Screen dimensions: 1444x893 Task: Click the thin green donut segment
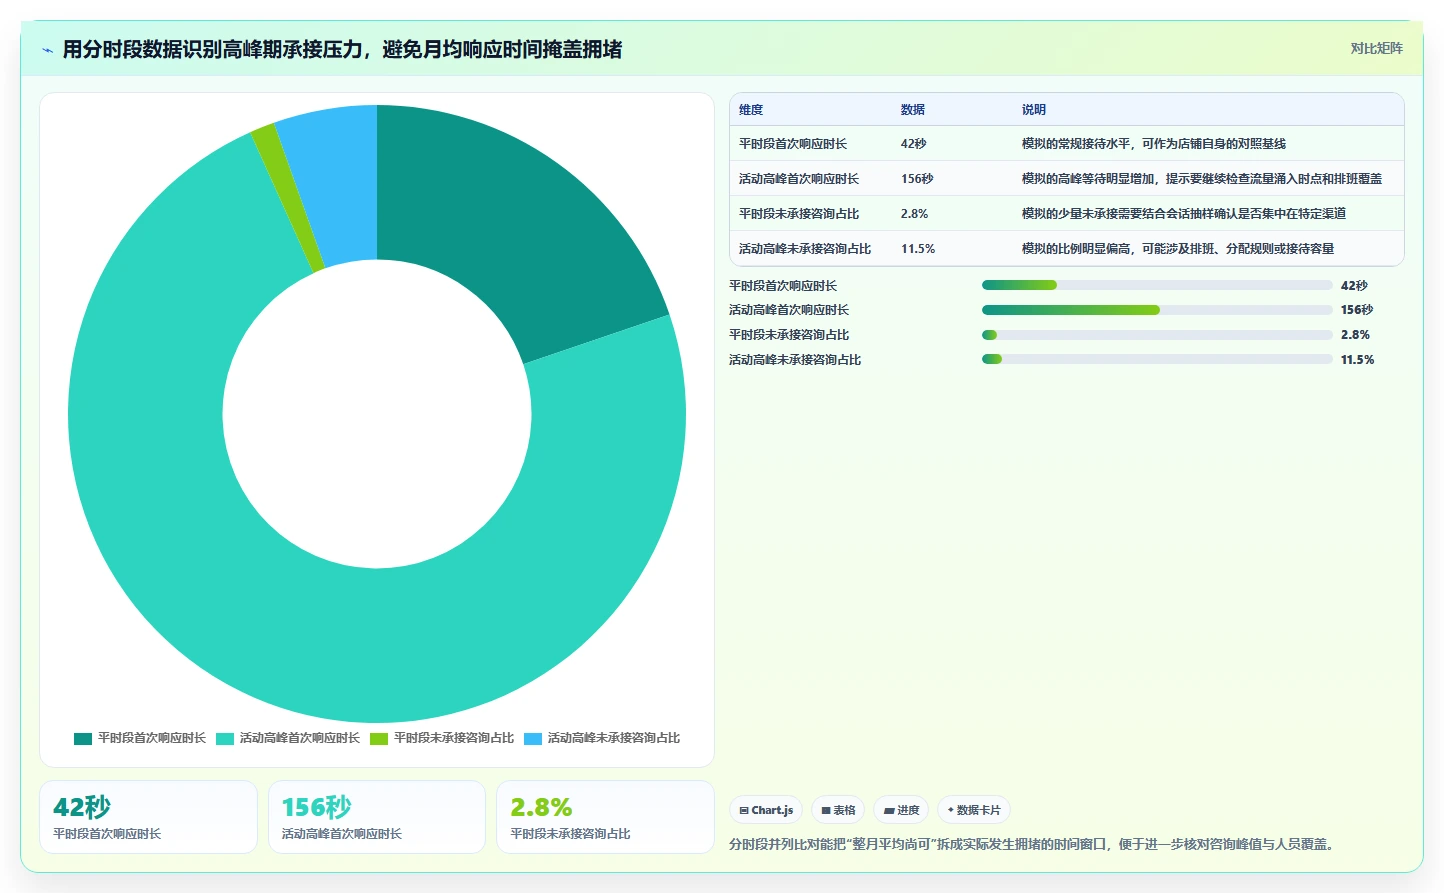(291, 200)
